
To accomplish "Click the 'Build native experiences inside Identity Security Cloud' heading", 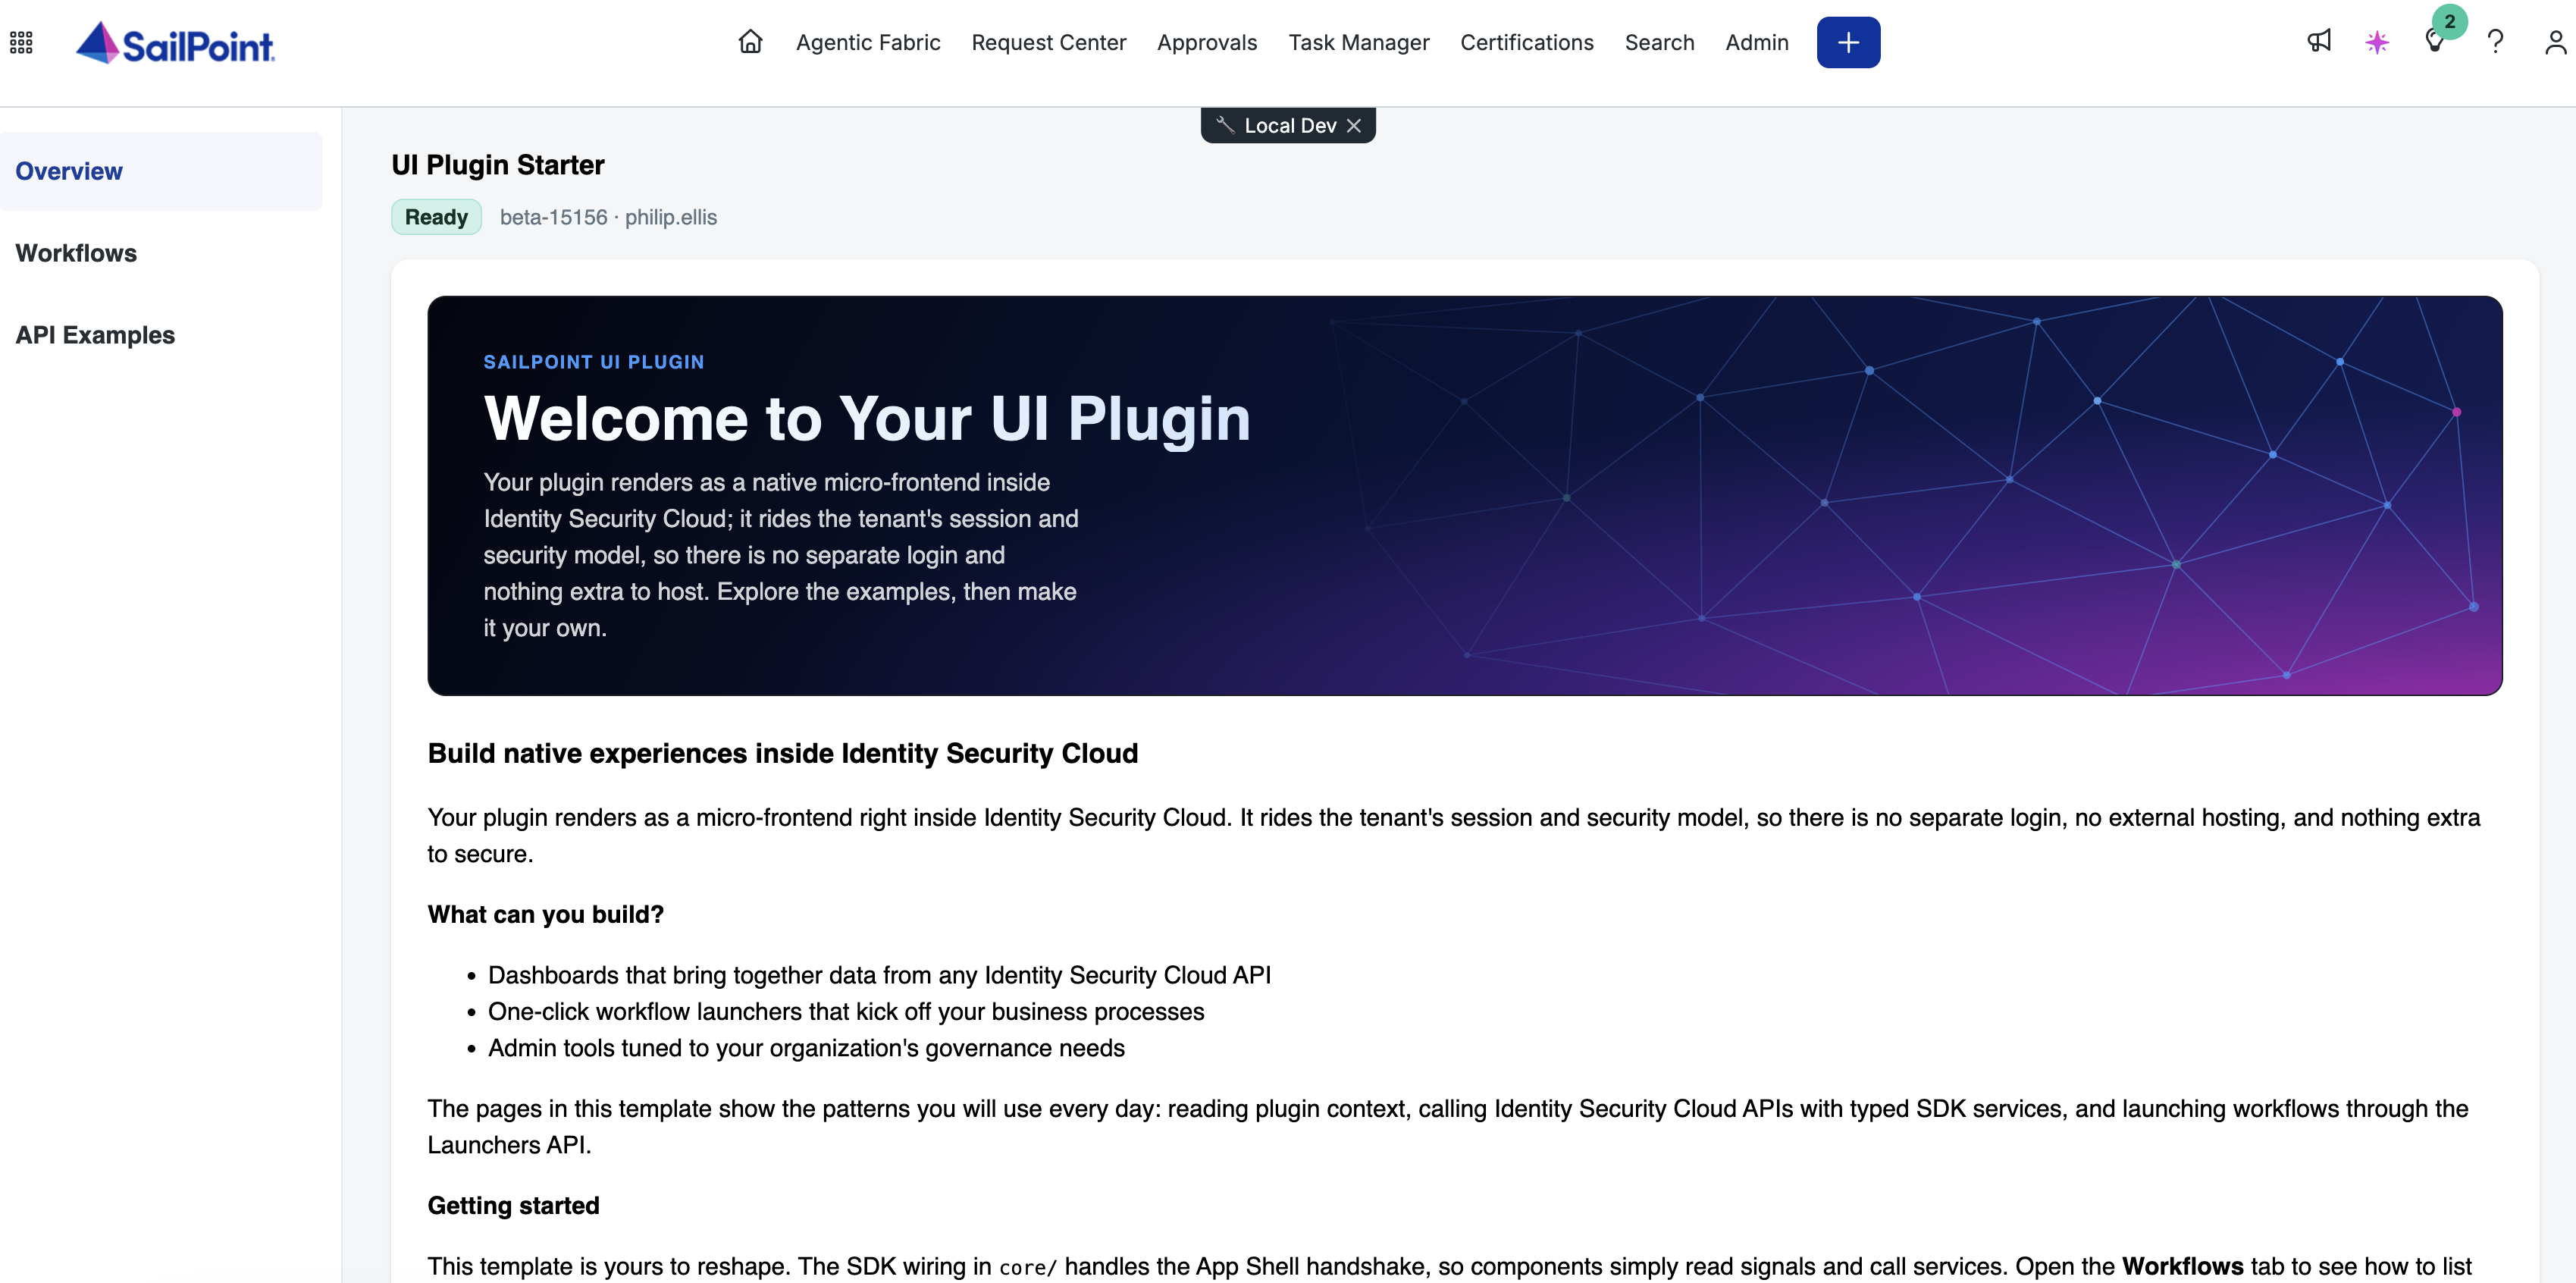I will (x=782, y=753).
